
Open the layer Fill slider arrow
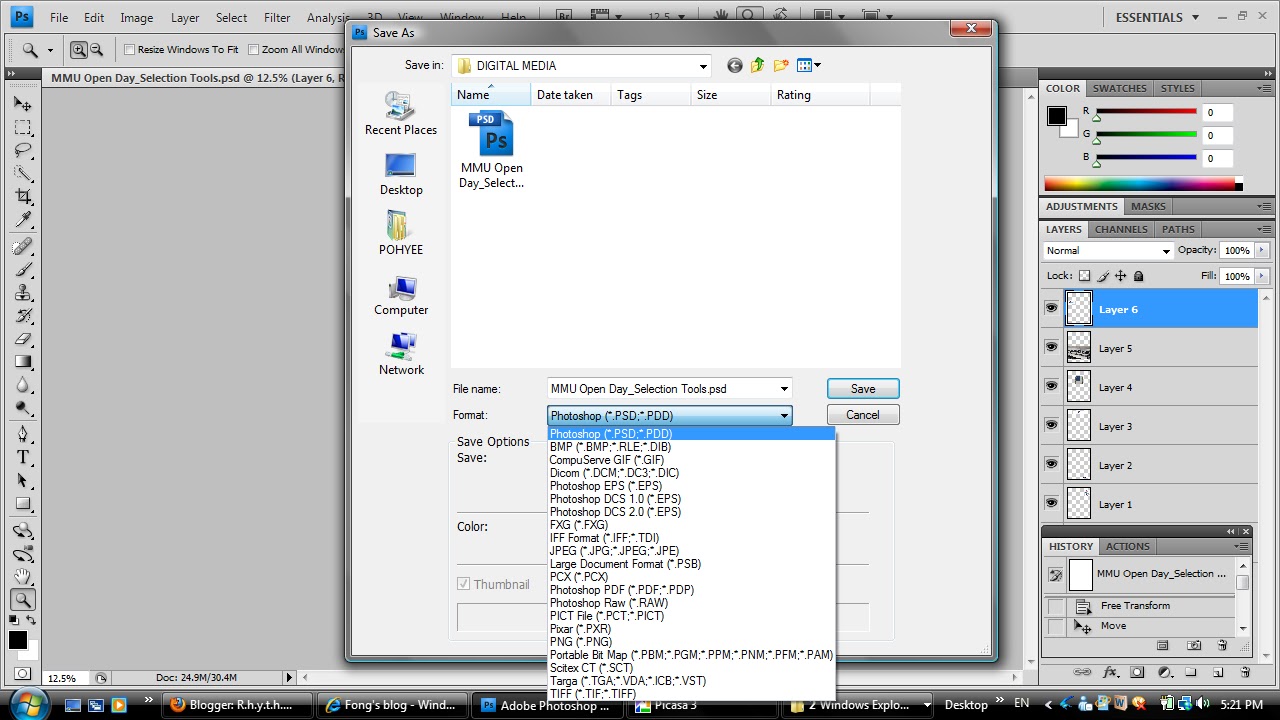(1263, 276)
